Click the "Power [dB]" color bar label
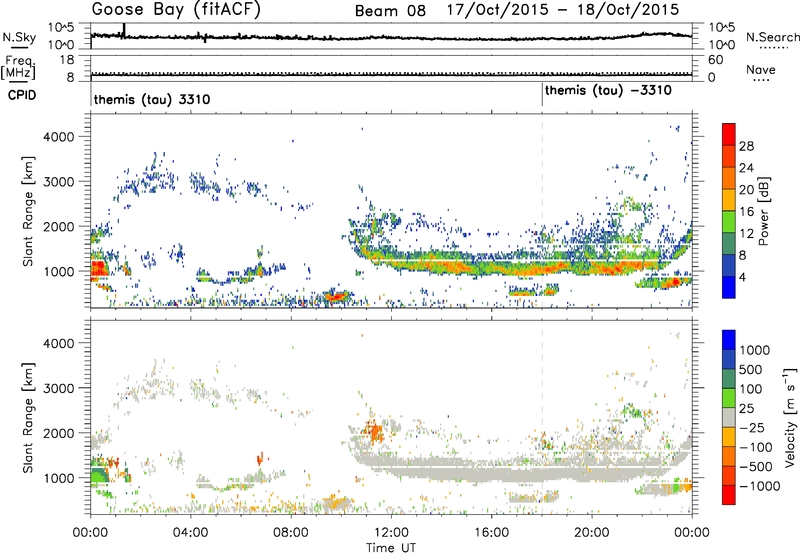The image size is (800, 554). [763, 211]
